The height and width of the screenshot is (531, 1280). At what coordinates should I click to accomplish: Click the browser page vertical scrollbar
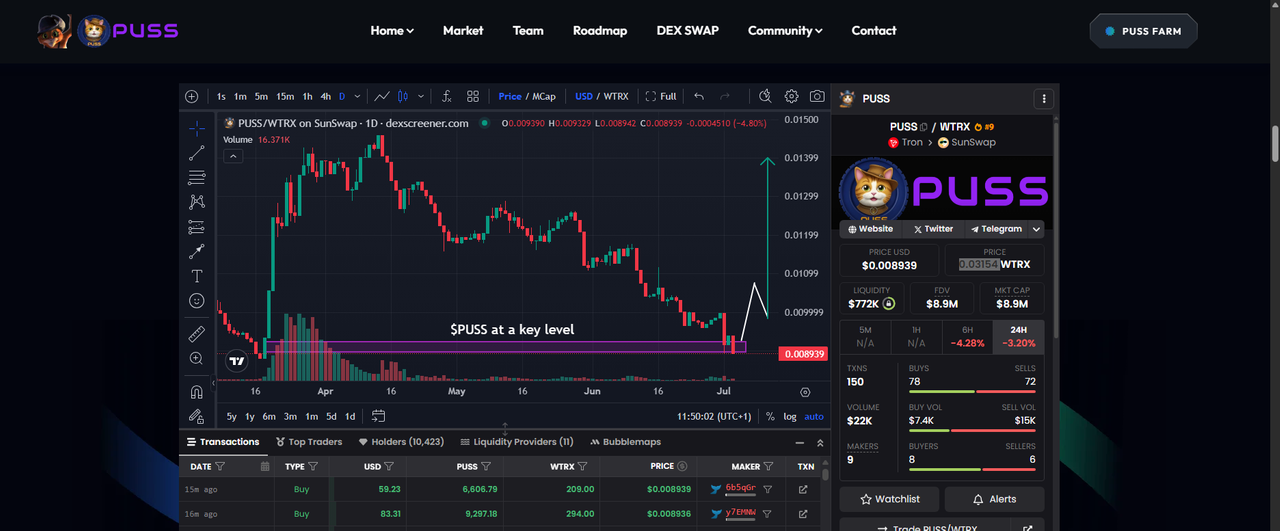click(x=1274, y=144)
